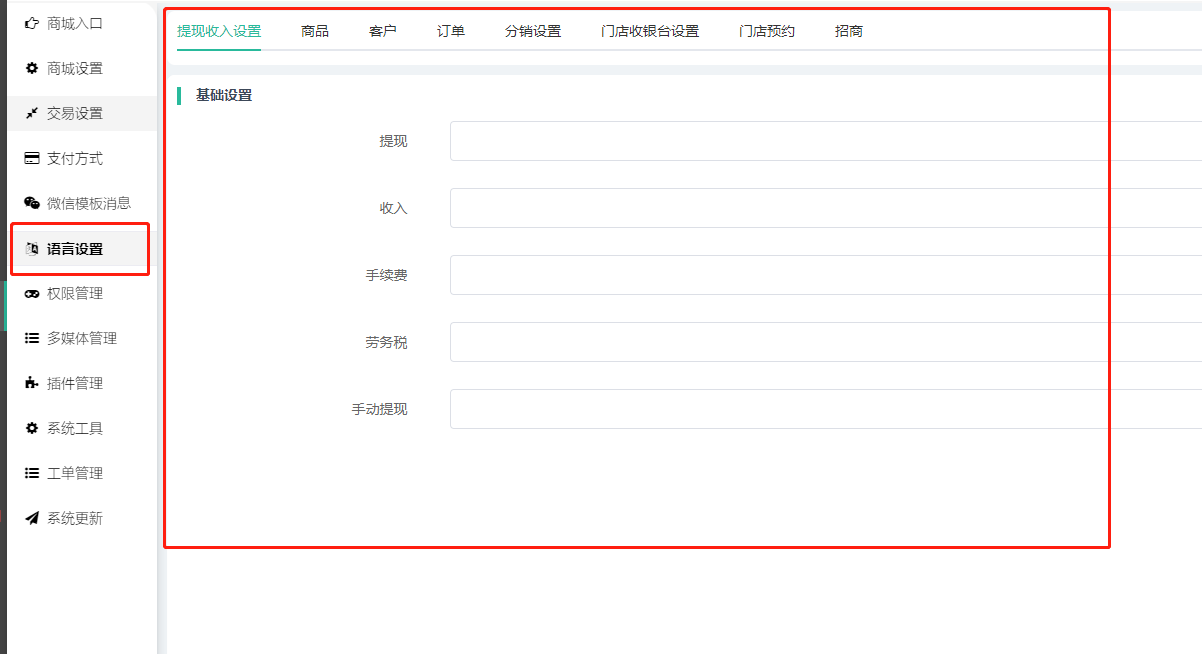Select the 门店预约 tab
This screenshot has width=1202, height=654.
[767, 31]
